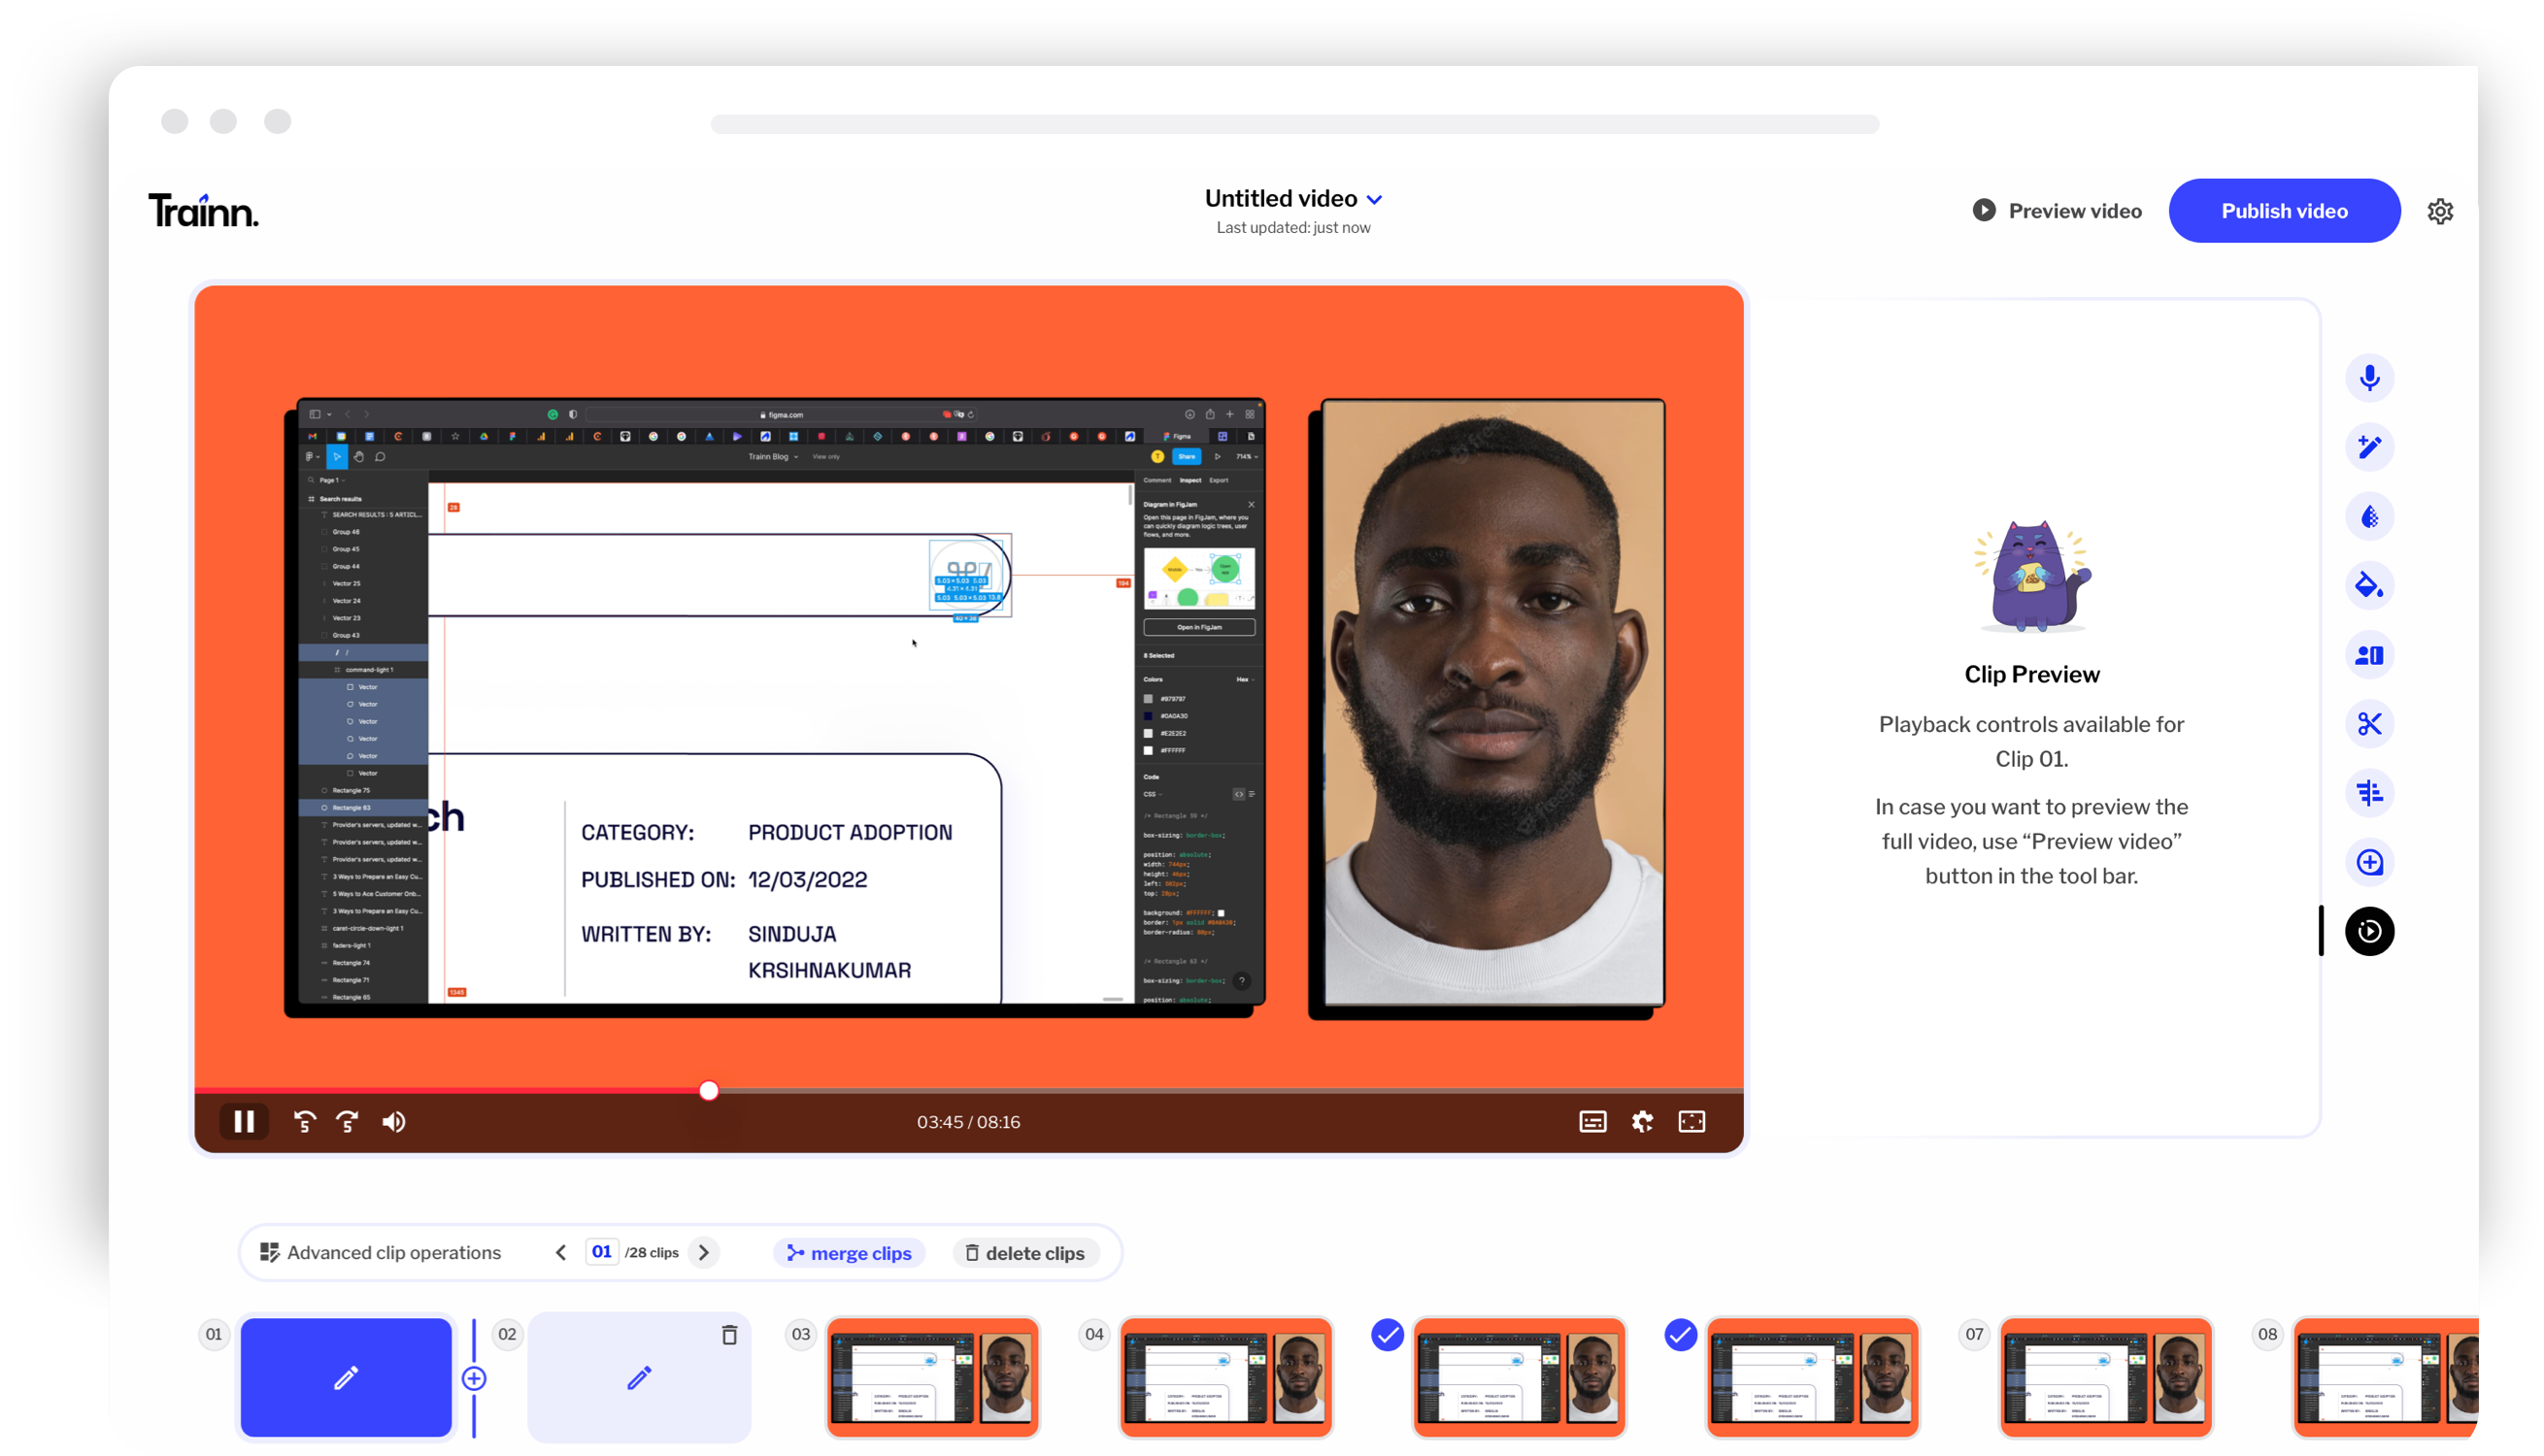
Task: Toggle captions in the video player
Action: [x=1592, y=1121]
